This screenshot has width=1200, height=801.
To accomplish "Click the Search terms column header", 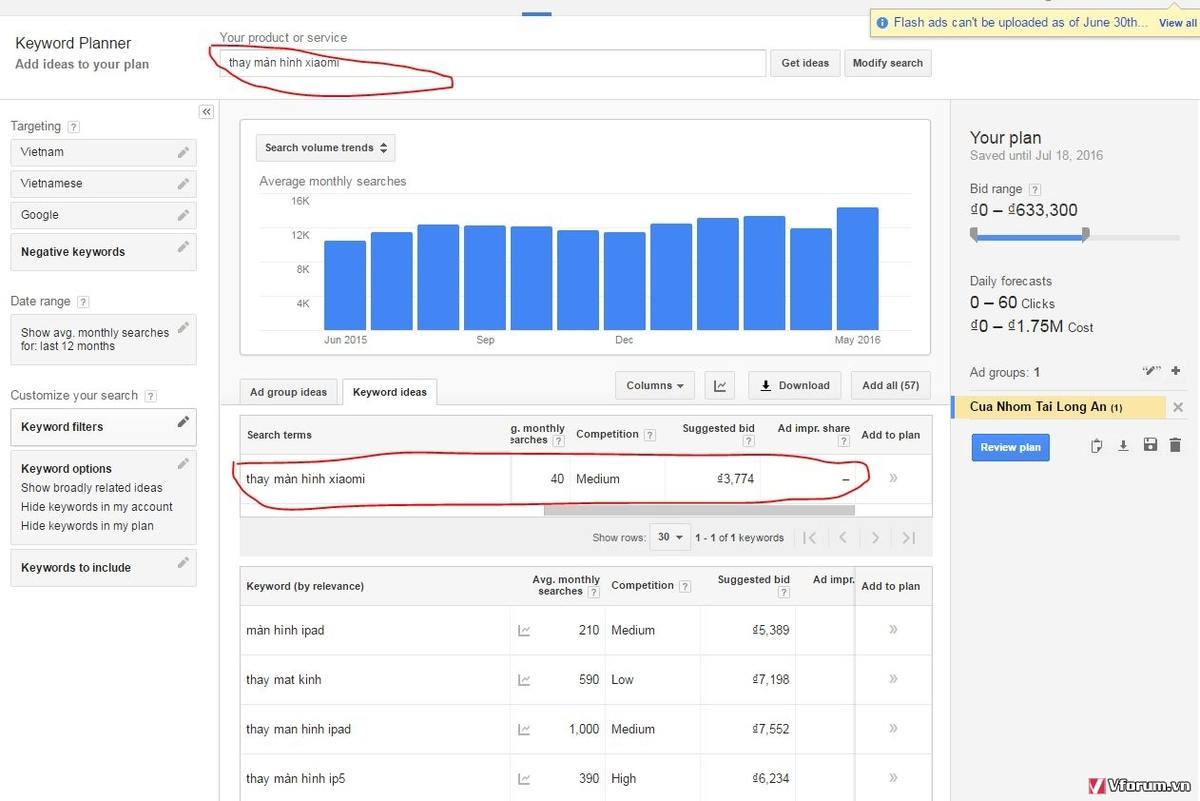I will [279, 435].
